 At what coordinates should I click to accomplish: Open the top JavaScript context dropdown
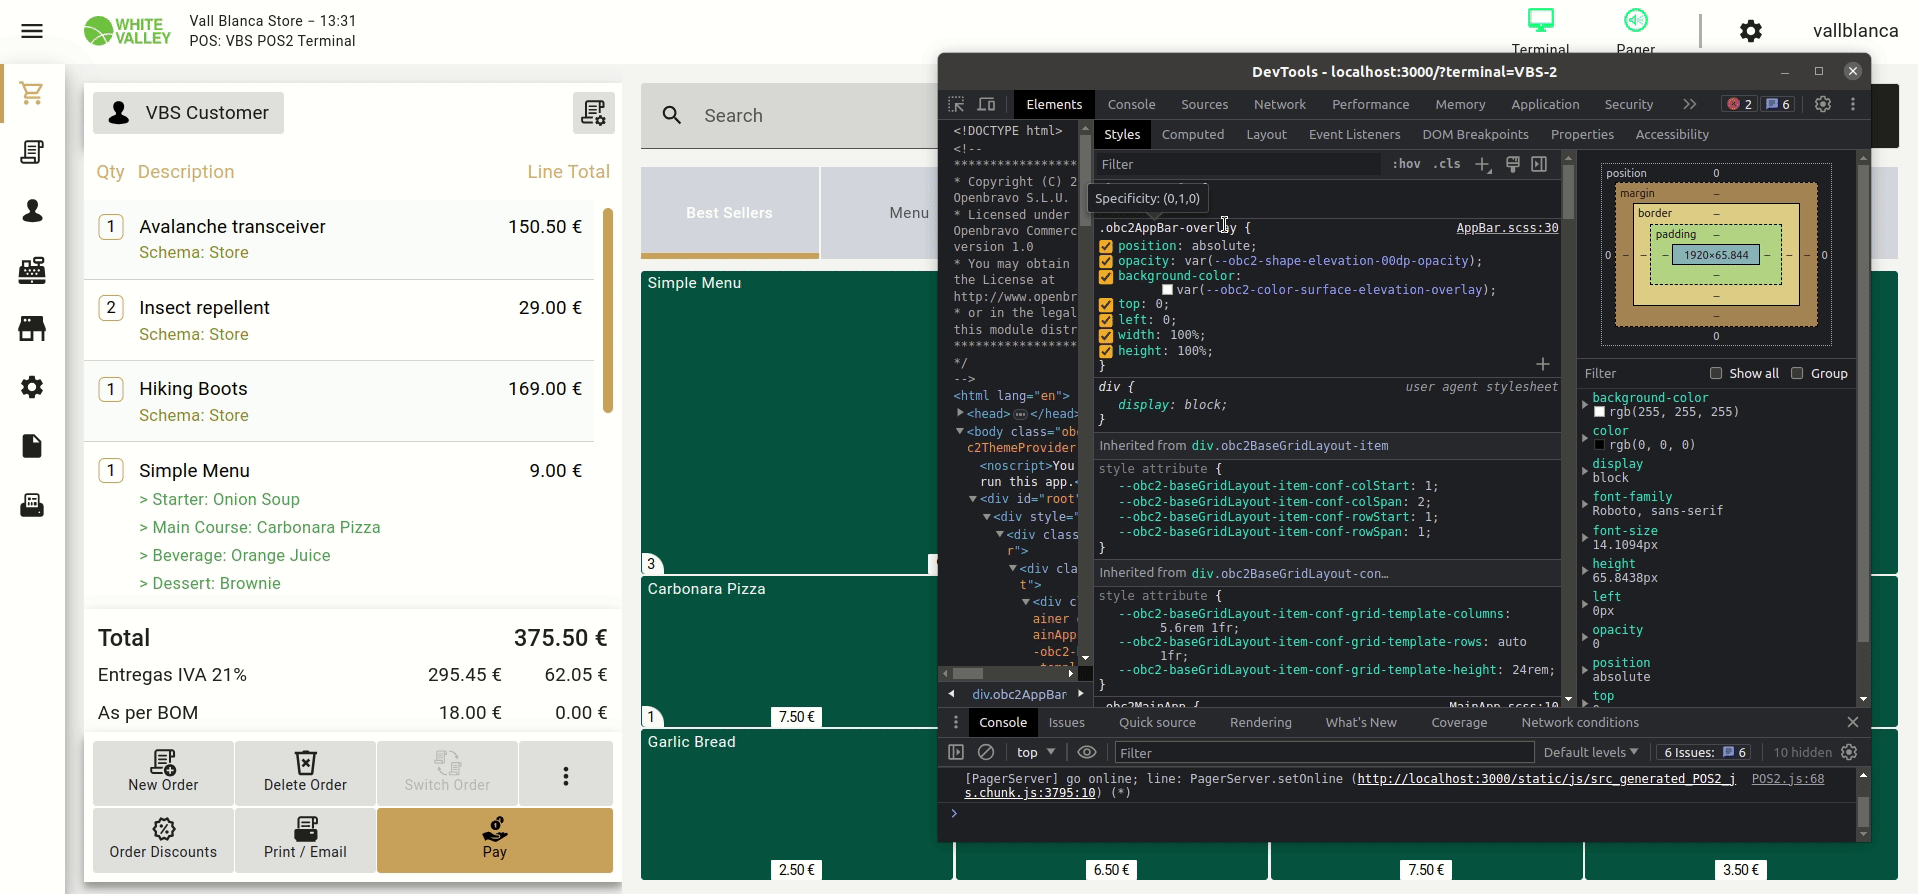(x=1036, y=752)
